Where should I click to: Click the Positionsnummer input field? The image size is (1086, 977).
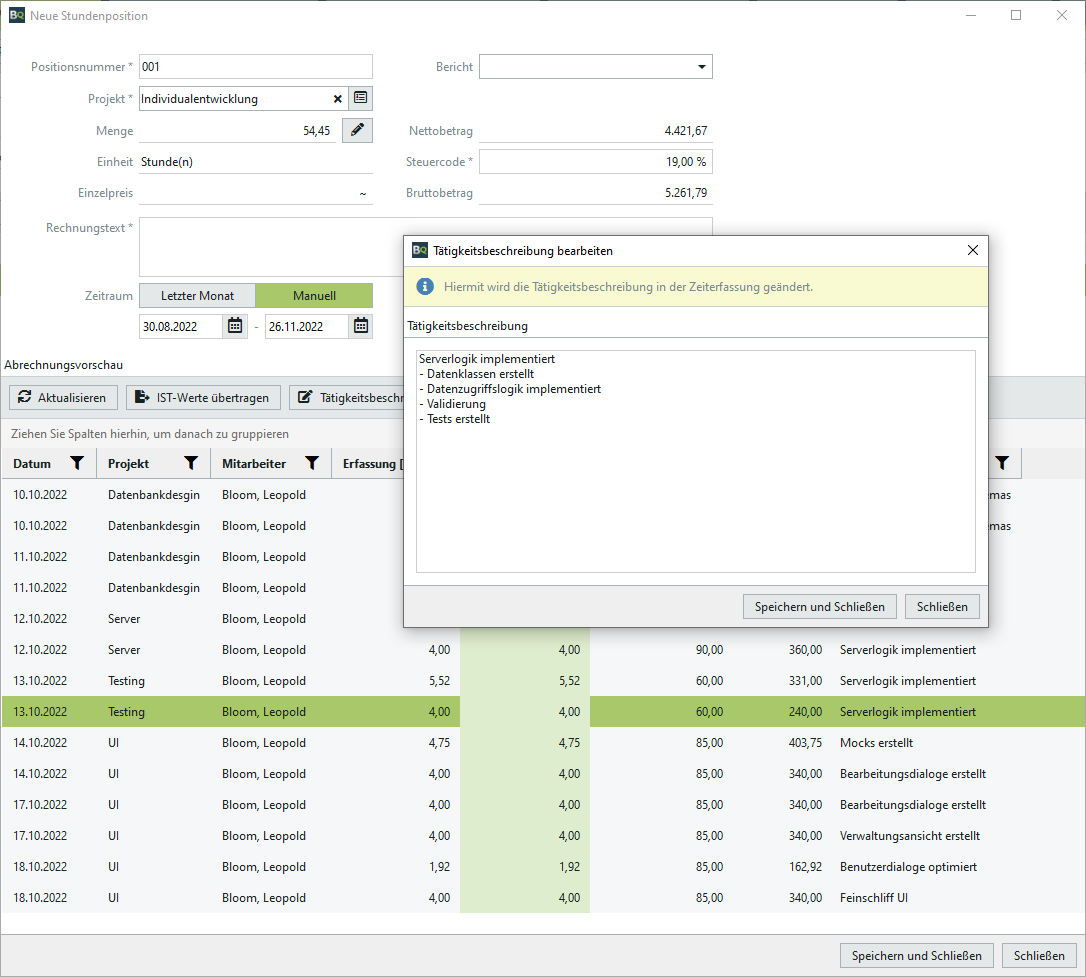coord(255,67)
